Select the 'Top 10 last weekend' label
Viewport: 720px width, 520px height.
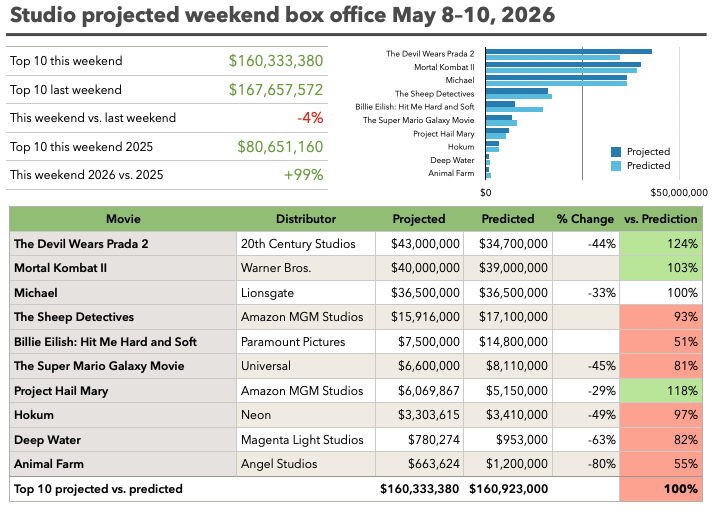[x=66, y=90]
